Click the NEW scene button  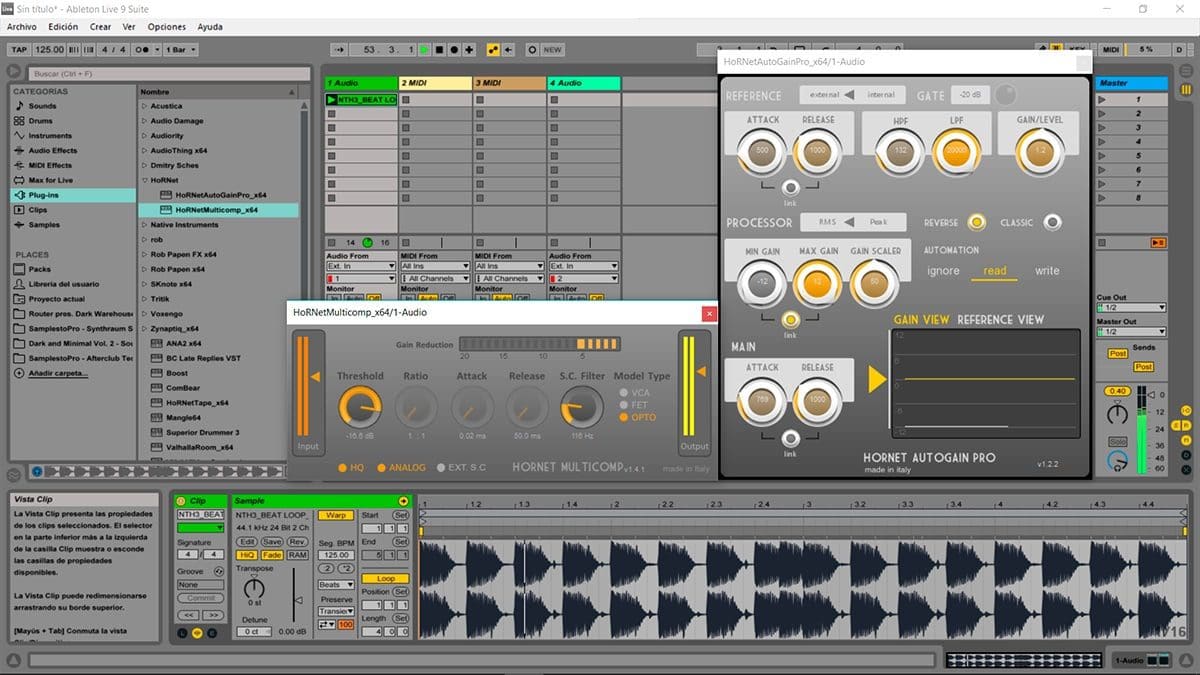pos(552,49)
